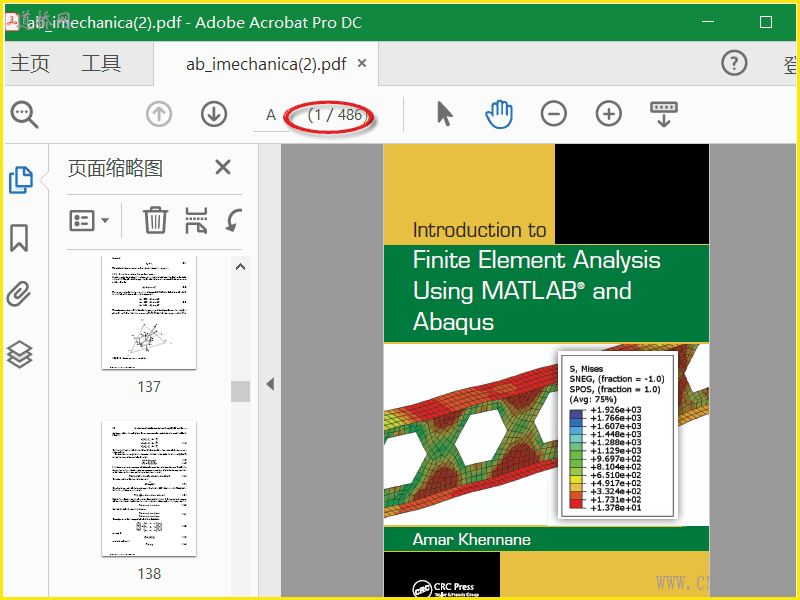This screenshot has width=800, height=600.
Task: Click the page count text (1 / 486)
Action: click(x=335, y=115)
